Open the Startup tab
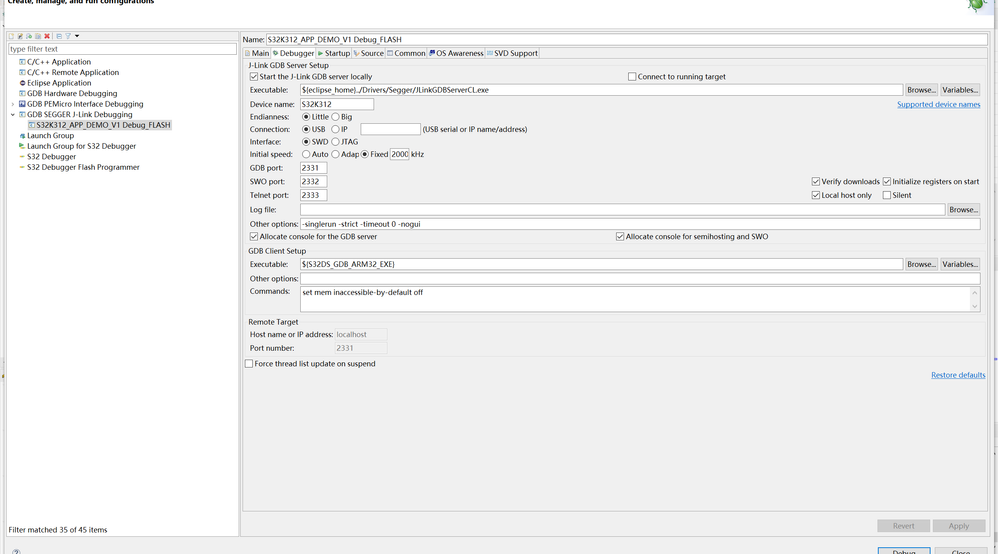Image resolution: width=998 pixels, height=554 pixels. click(x=334, y=53)
